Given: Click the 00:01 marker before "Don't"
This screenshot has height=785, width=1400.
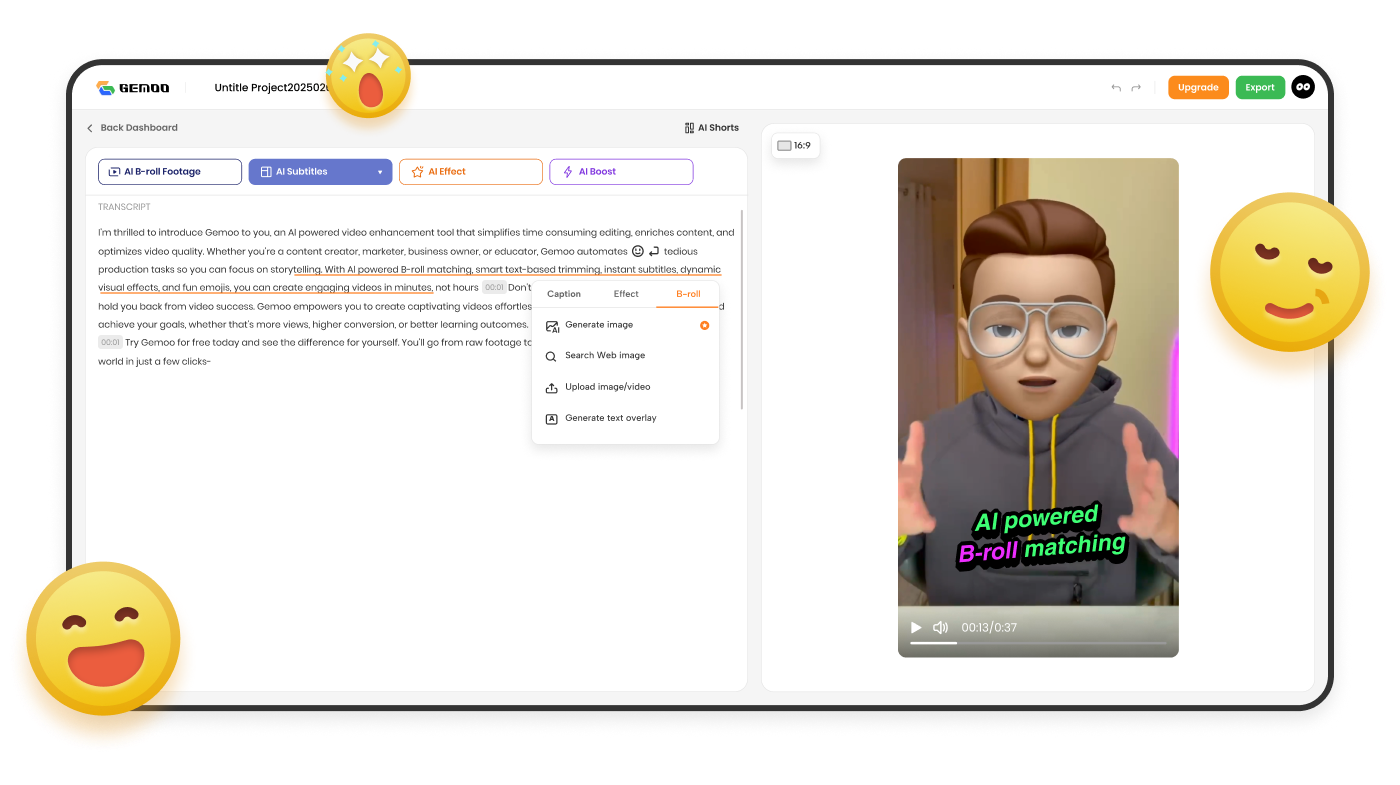Looking at the screenshot, I should tap(494, 288).
